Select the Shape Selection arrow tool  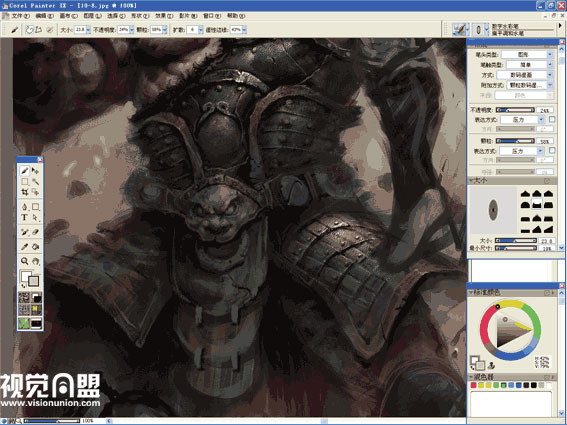click(x=35, y=217)
